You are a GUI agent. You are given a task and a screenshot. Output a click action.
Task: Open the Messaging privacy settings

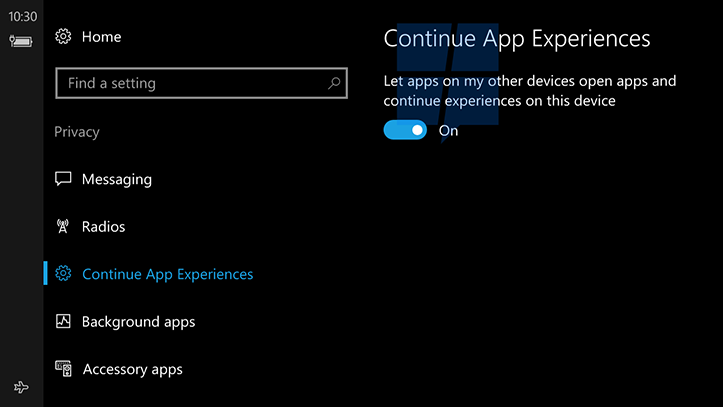(x=117, y=179)
